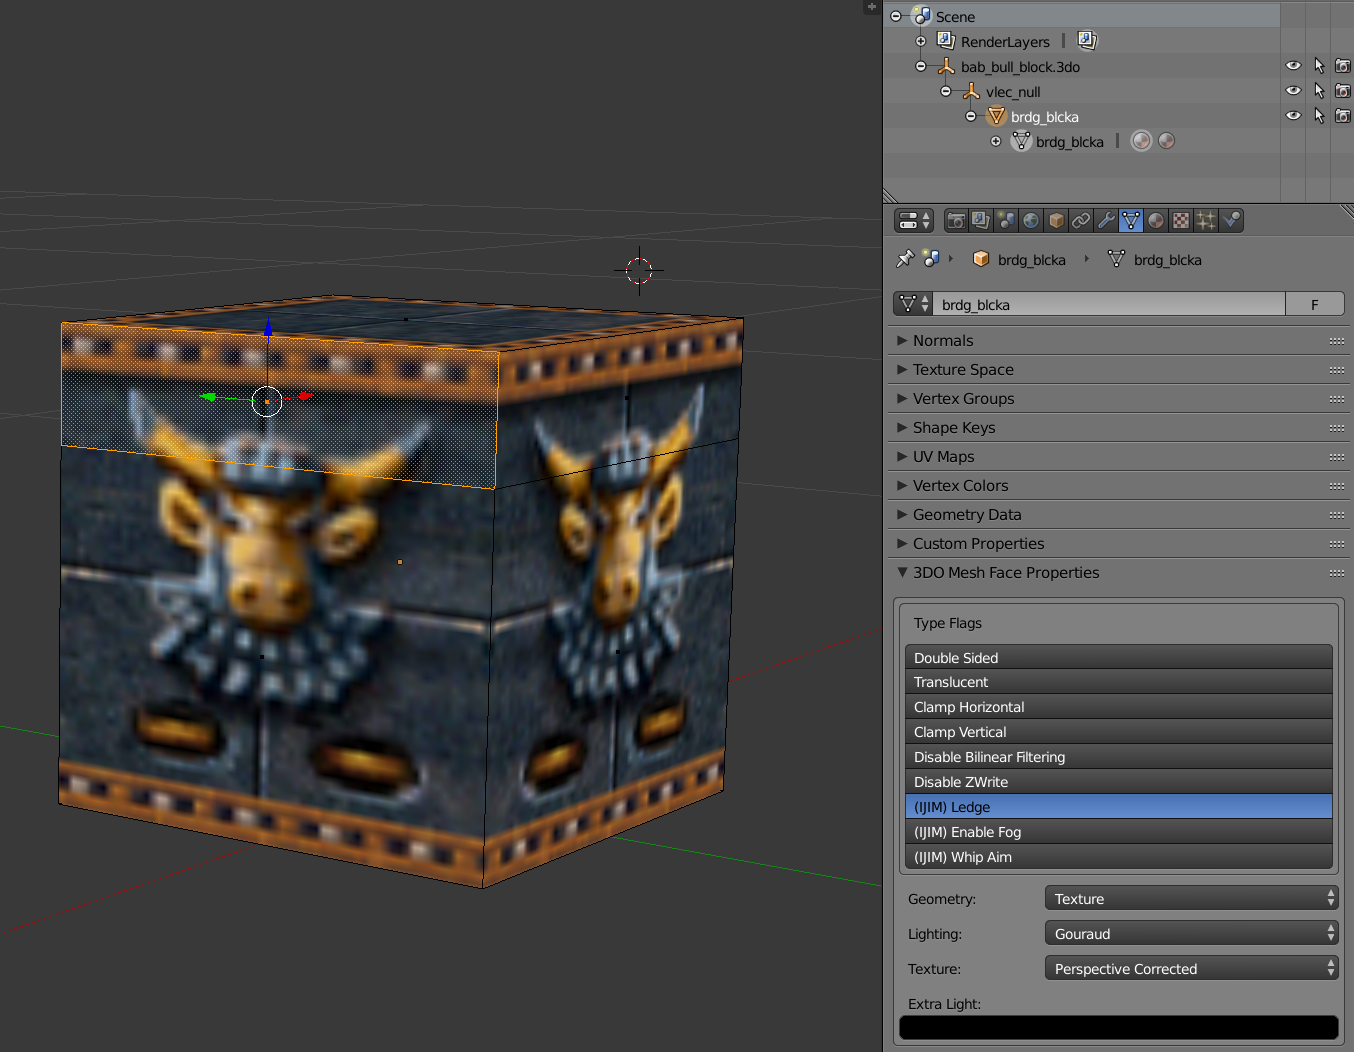Toggle viewport visibility of brdg_blcka

[1293, 116]
